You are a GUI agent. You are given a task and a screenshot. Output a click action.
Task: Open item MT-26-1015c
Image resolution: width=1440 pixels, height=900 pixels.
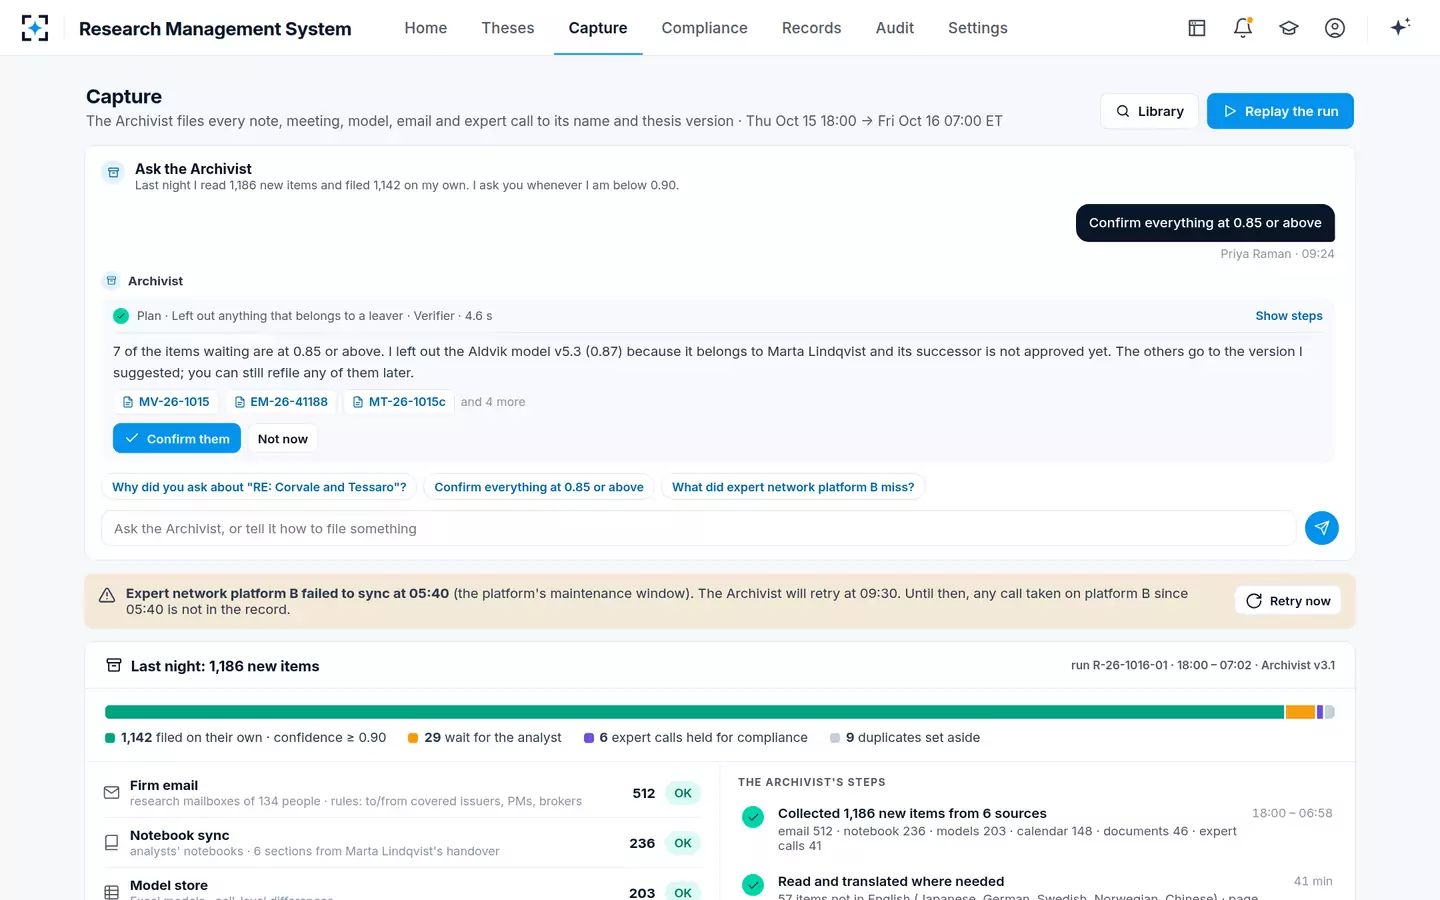[x=399, y=402]
